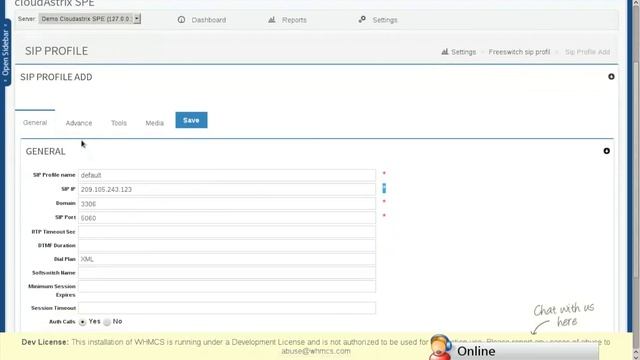640x360 pixels.
Task: Click the blue icon beside SIP IP
Action: 384,188
